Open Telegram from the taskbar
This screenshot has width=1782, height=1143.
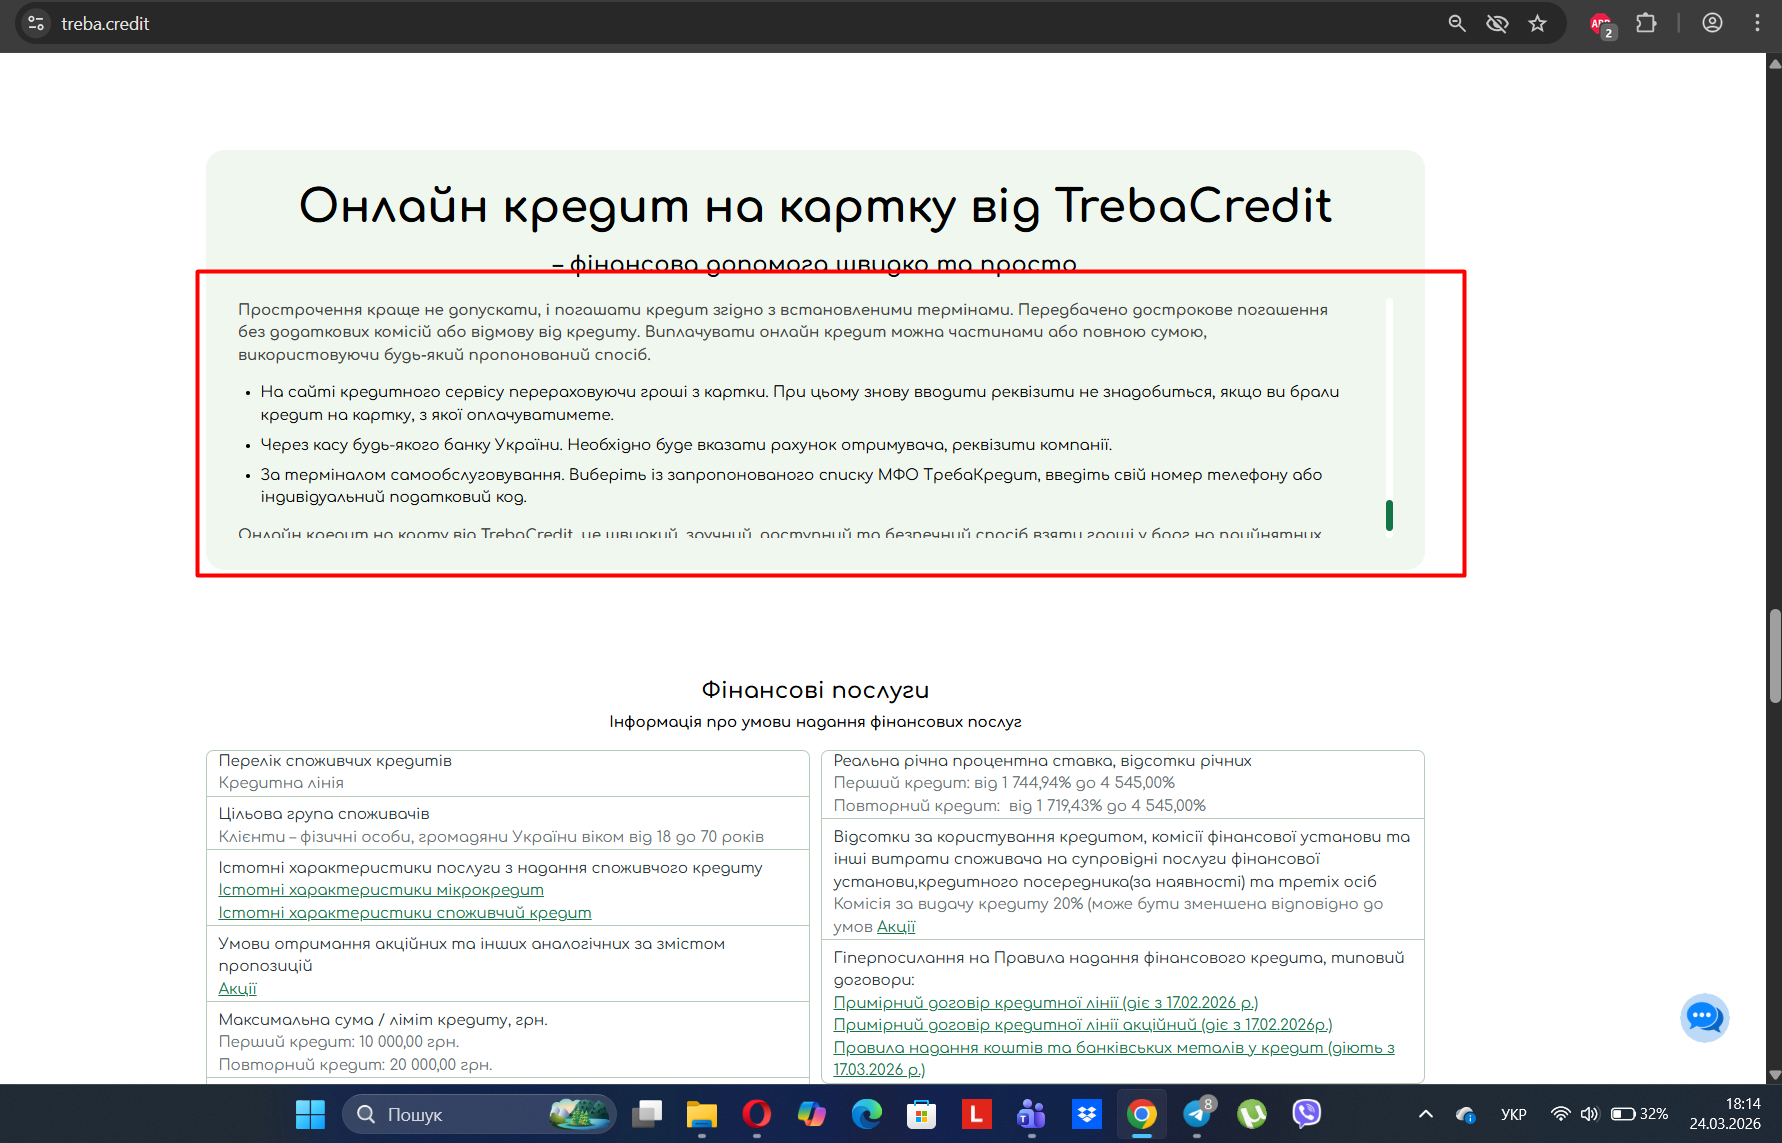pos(1197,1114)
